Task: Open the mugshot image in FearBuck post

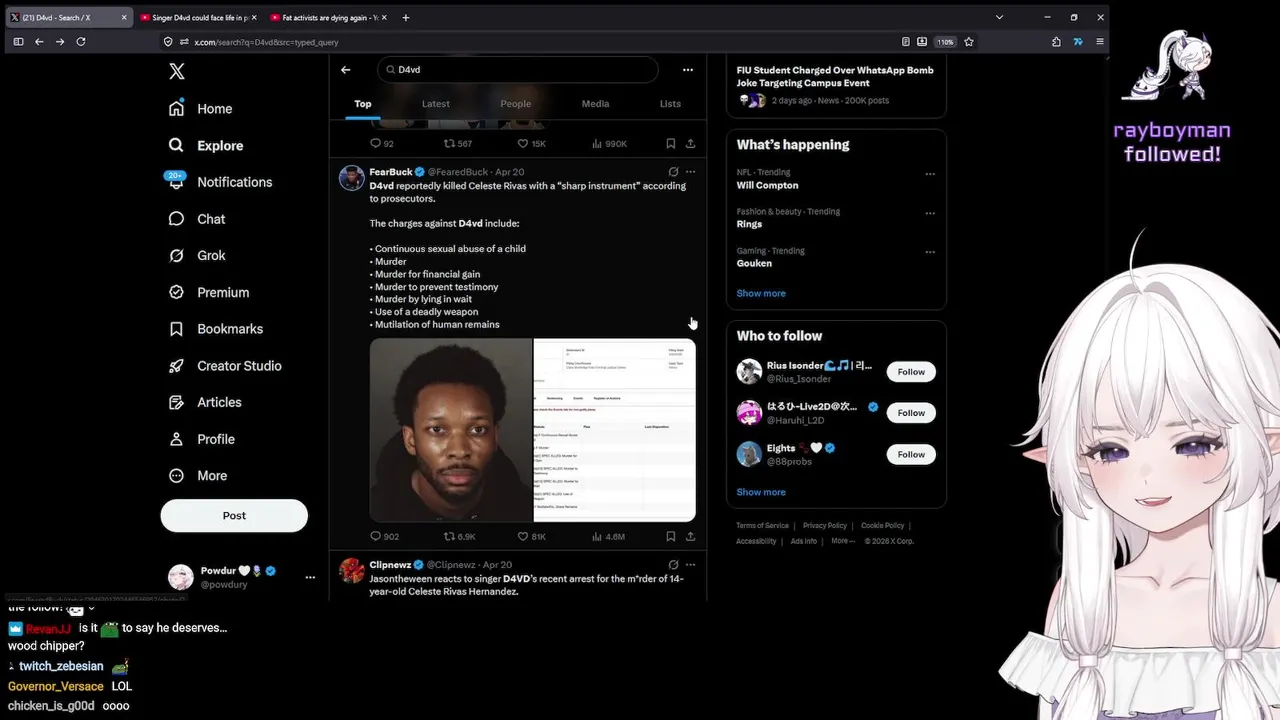Action: pos(451,430)
